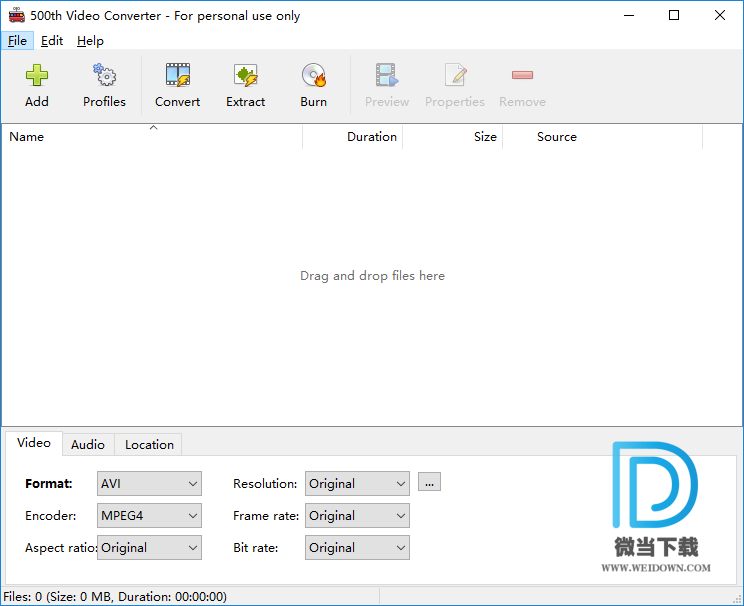The height and width of the screenshot is (606, 744).
Task: Expand the Format dropdown showing AVI
Action: (x=149, y=484)
